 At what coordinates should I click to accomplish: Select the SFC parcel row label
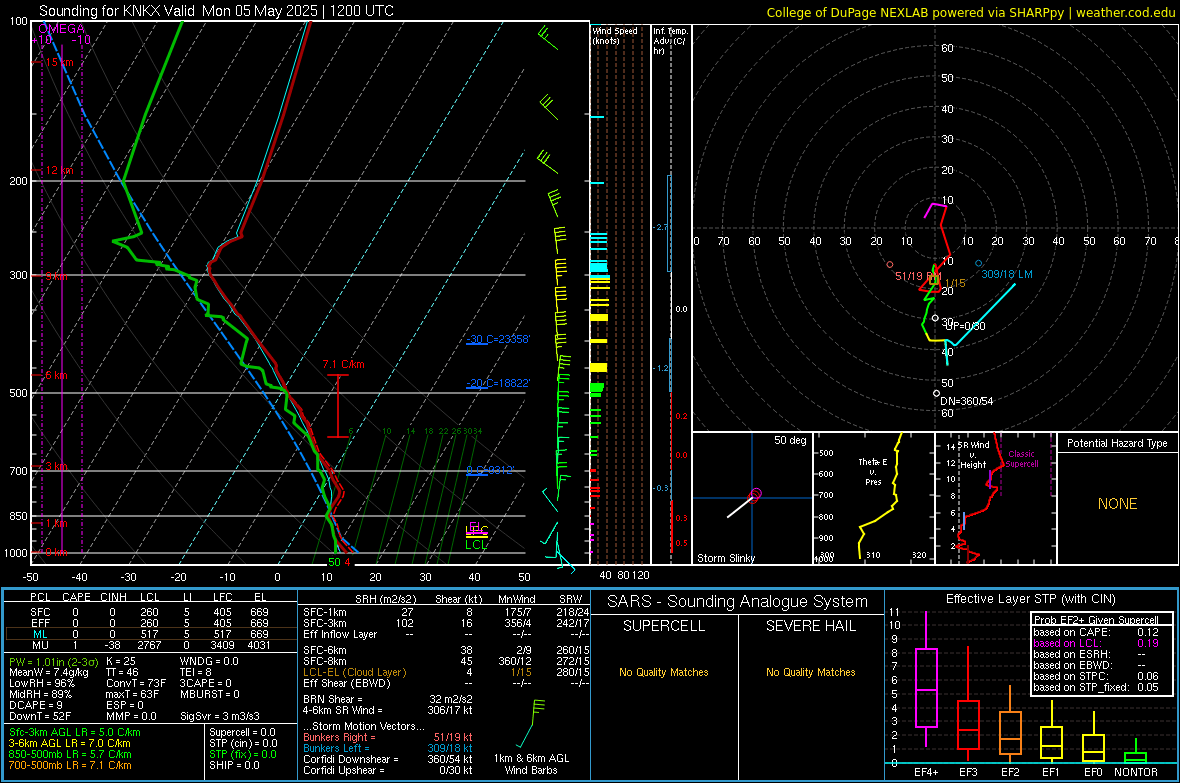(40, 612)
